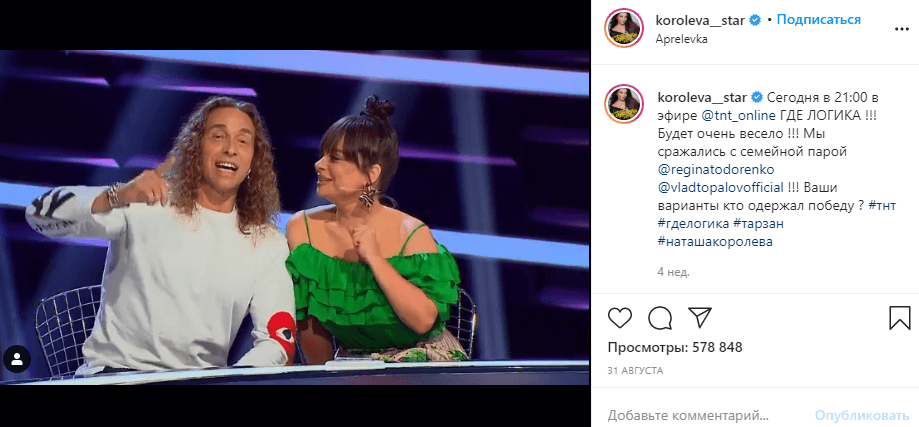
Task: Show tagged people icon on video
Action: 17,358
